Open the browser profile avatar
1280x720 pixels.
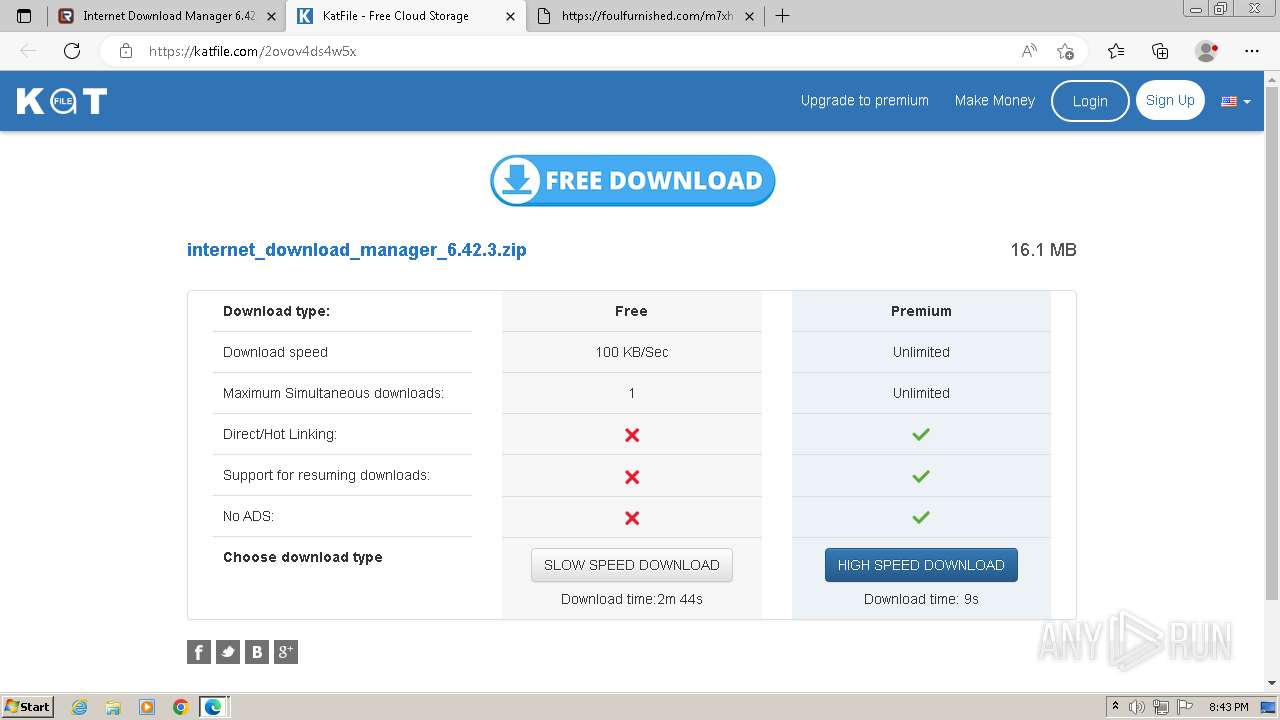click(1206, 51)
